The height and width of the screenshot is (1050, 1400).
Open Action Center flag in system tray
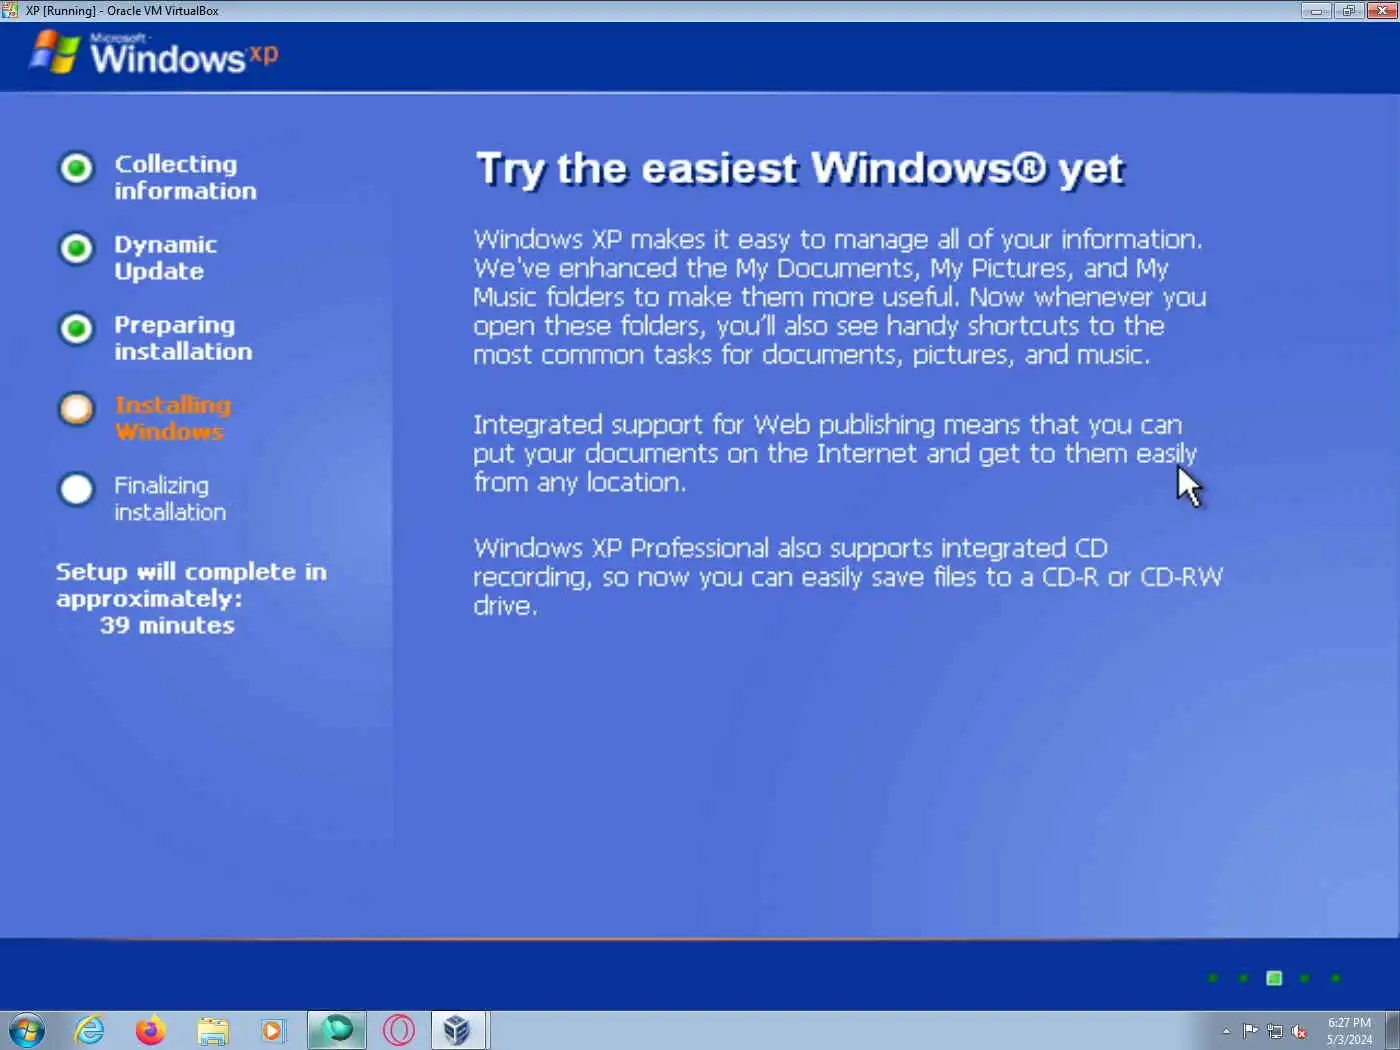(1250, 1031)
